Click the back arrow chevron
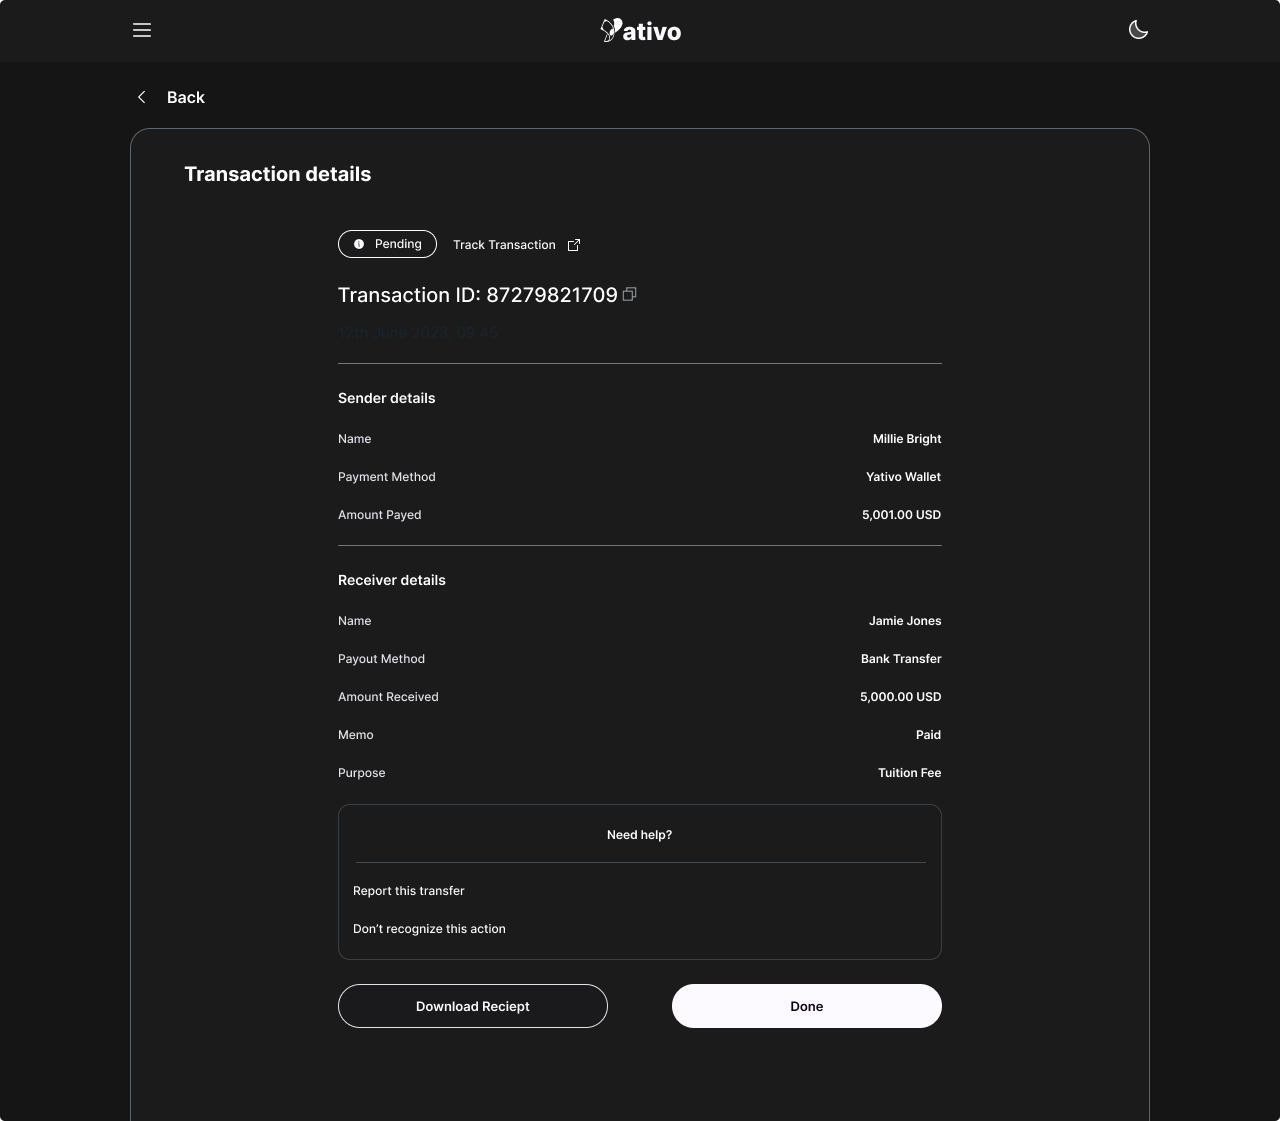 [x=142, y=97]
